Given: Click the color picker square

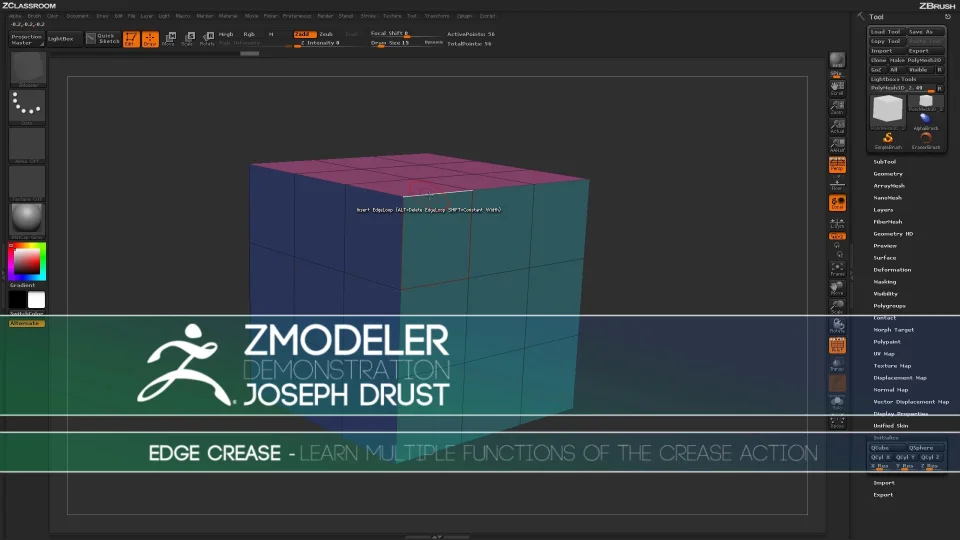Looking at the screenshot, I should 27,261.
